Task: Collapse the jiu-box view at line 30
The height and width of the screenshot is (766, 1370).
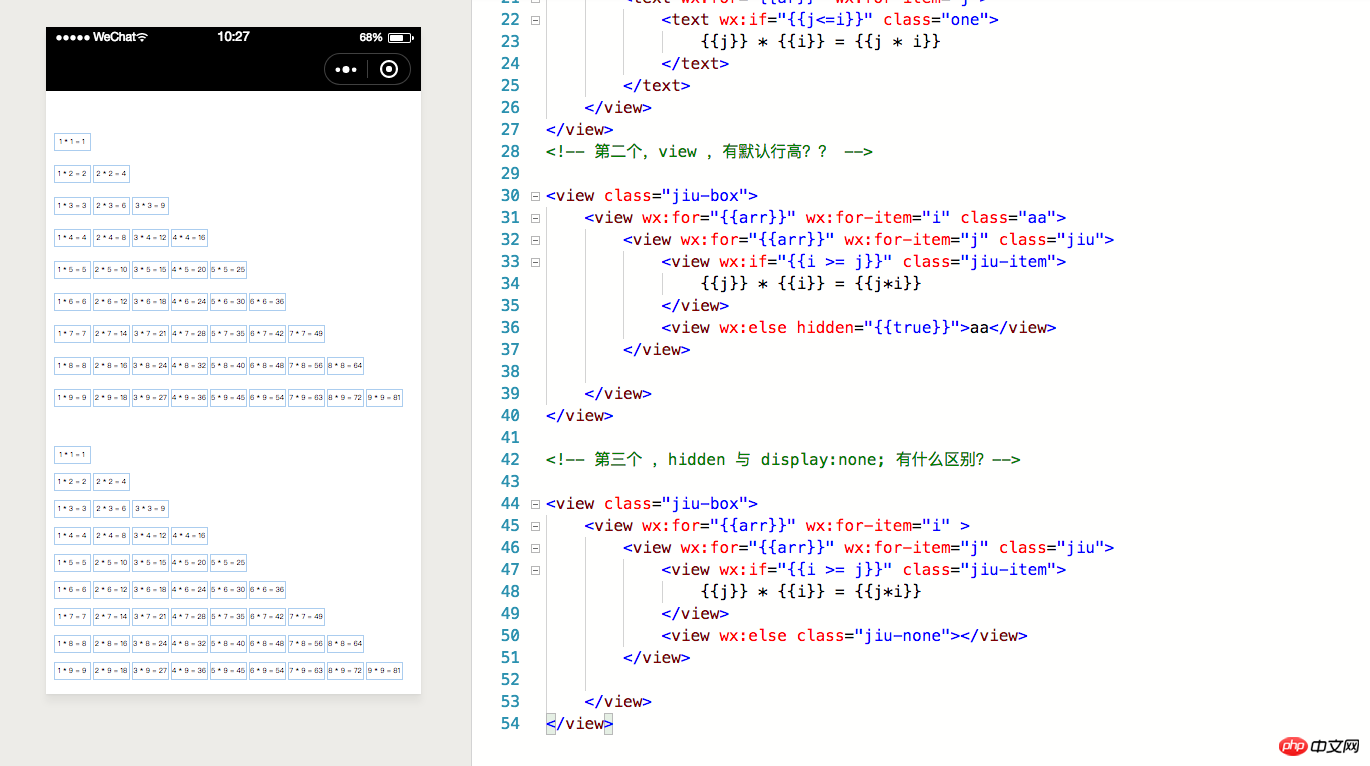Action: 536,195
